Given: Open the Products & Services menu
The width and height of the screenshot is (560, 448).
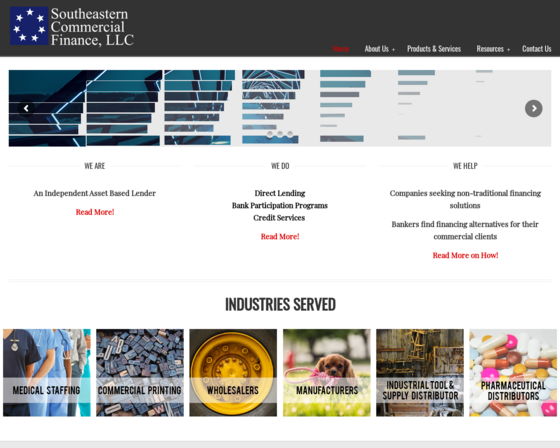Looking at the screenshot, I should tap(434, 49).
